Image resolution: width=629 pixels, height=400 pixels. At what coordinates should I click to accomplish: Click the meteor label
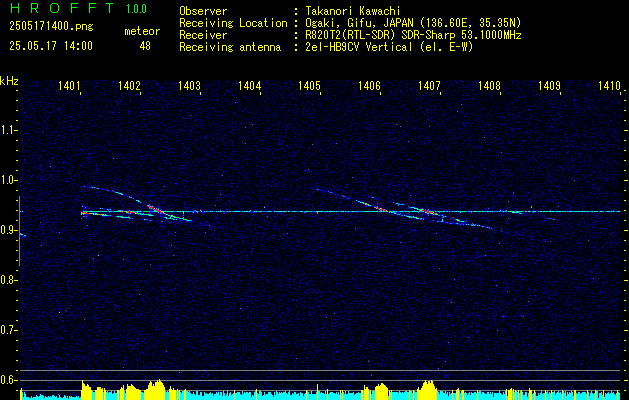coord(142,31)
